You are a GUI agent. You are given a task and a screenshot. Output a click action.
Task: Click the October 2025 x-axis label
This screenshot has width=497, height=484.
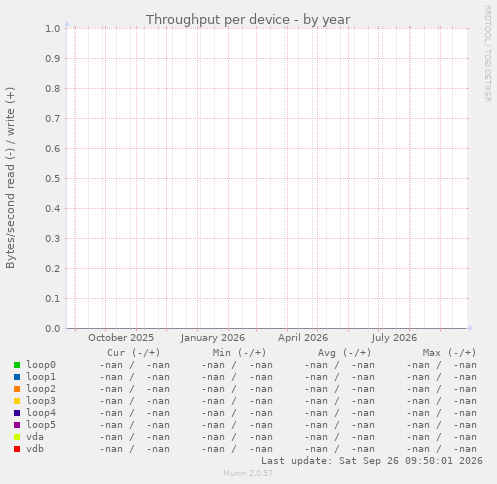(x=121, y=338)
